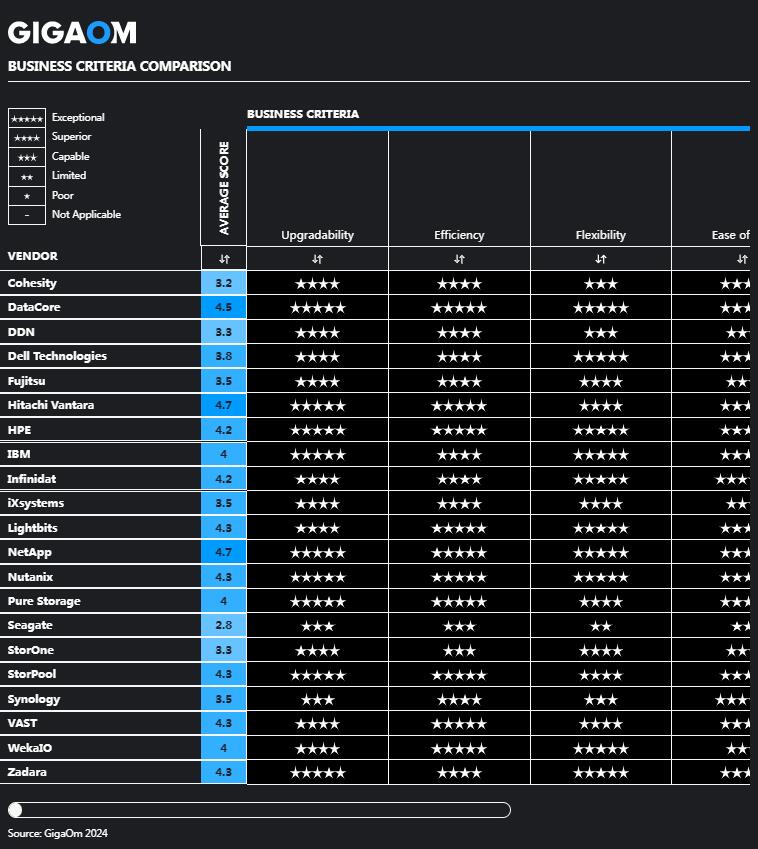The width and height of the screenshot is (758, 849).
Task: Click the Pure Storage vendor name
Action: 44,601
